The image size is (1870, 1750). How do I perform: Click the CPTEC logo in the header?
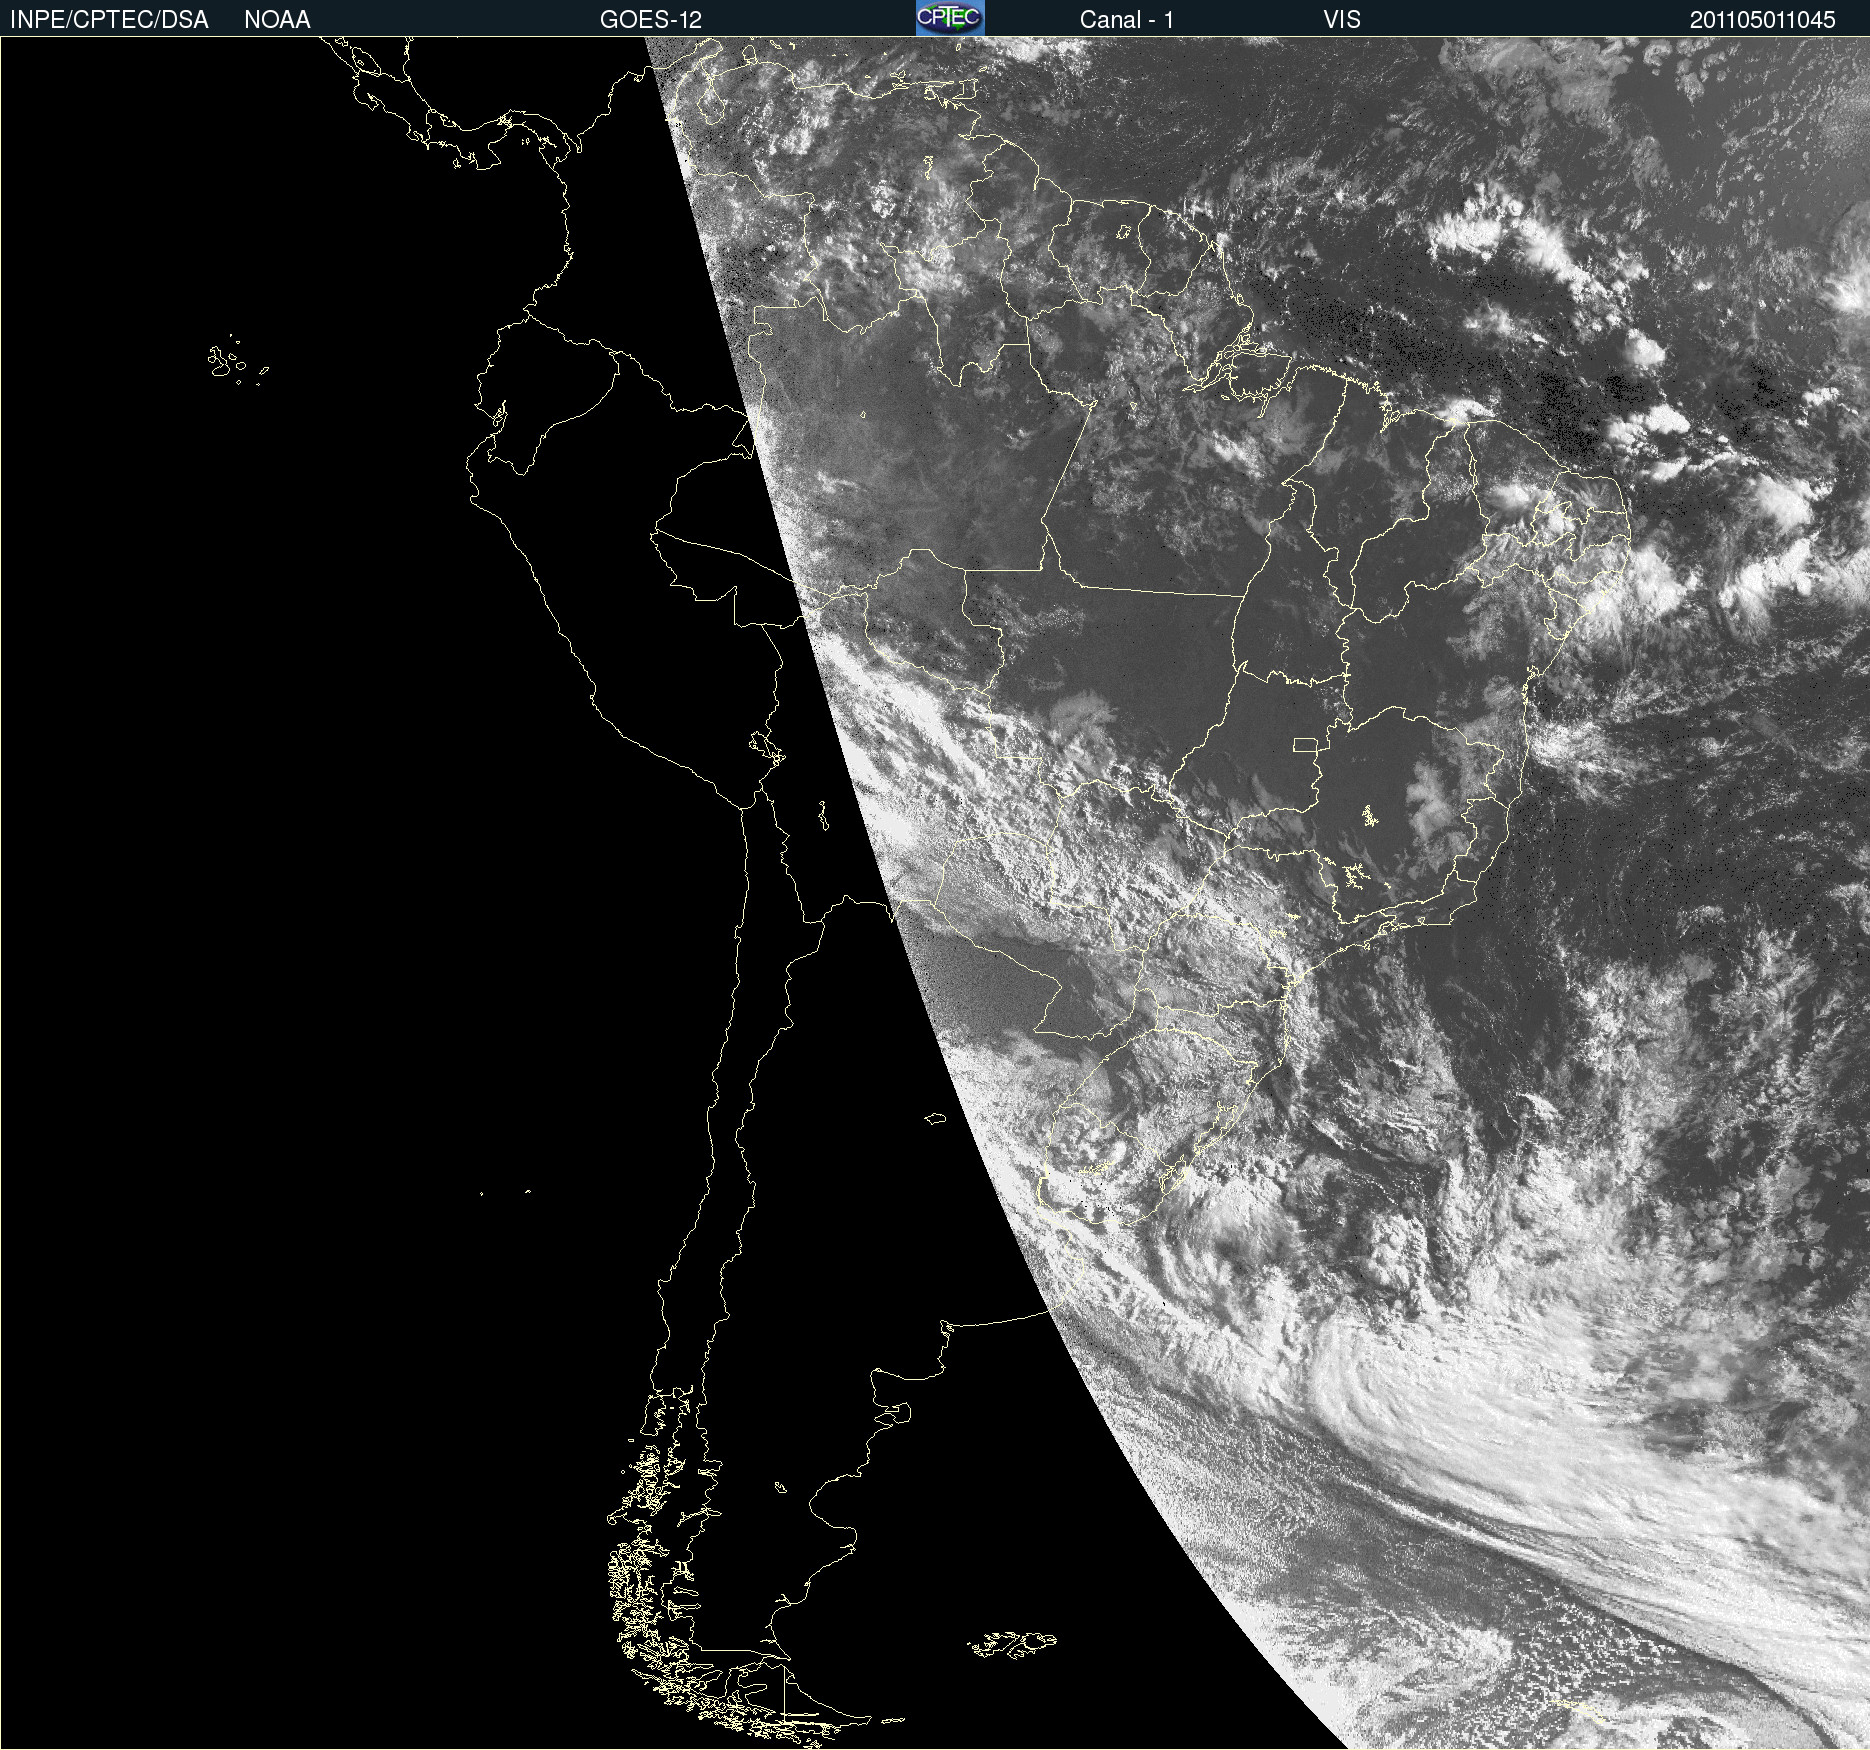(x=950, y=18)
